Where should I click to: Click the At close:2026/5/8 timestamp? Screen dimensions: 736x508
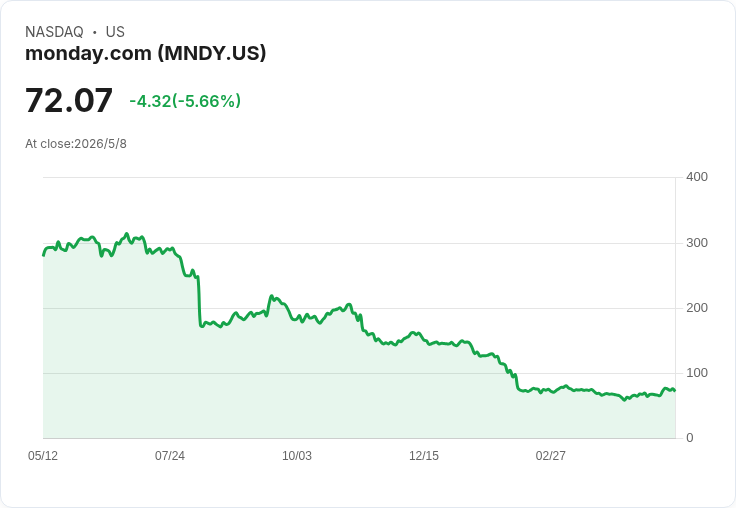76,144
